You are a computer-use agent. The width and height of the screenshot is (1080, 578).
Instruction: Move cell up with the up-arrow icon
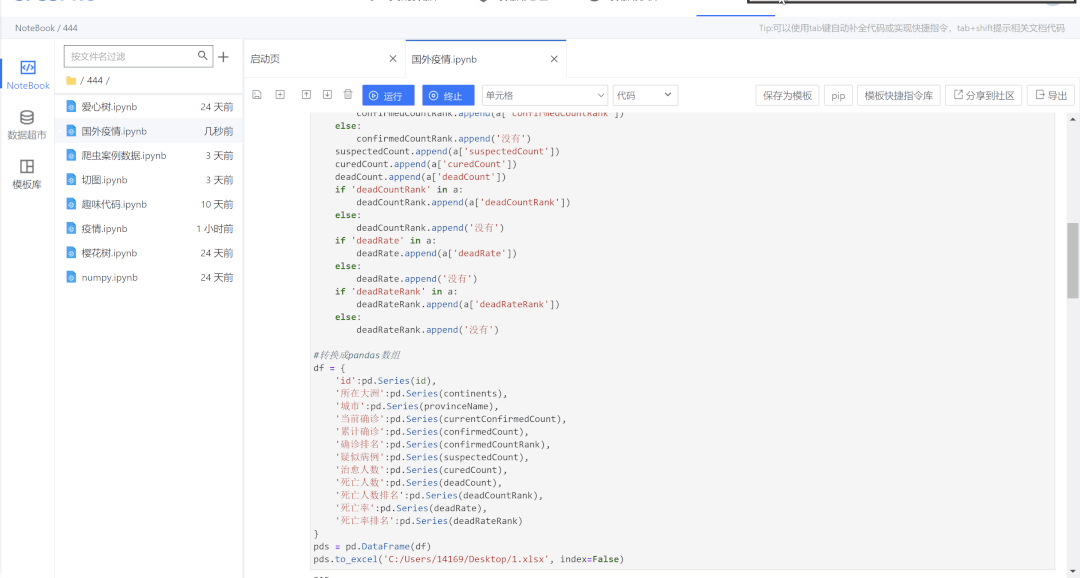[x=306, y=95]
